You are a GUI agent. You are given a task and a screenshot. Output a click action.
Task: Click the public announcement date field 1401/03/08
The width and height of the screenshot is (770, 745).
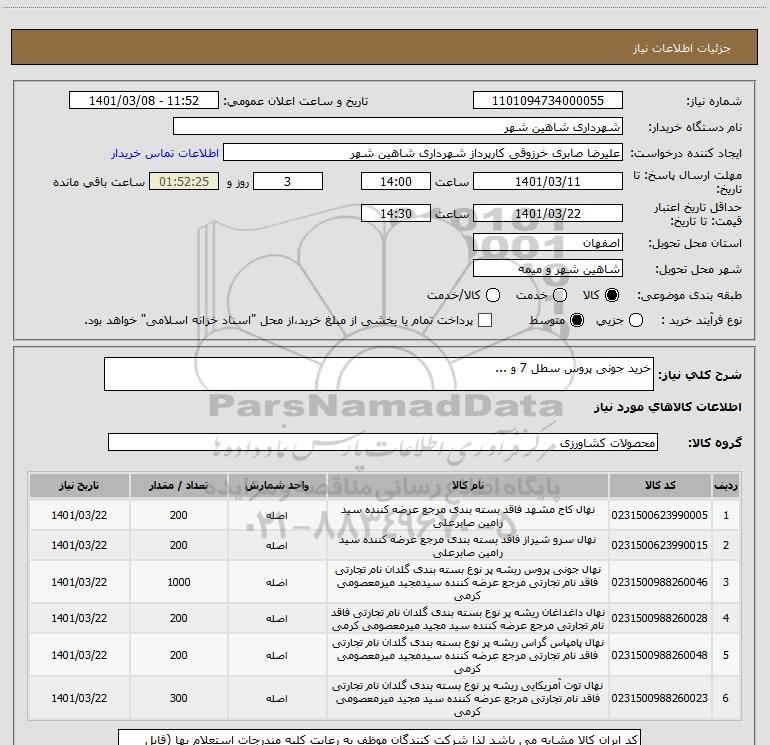coord(144,101)
